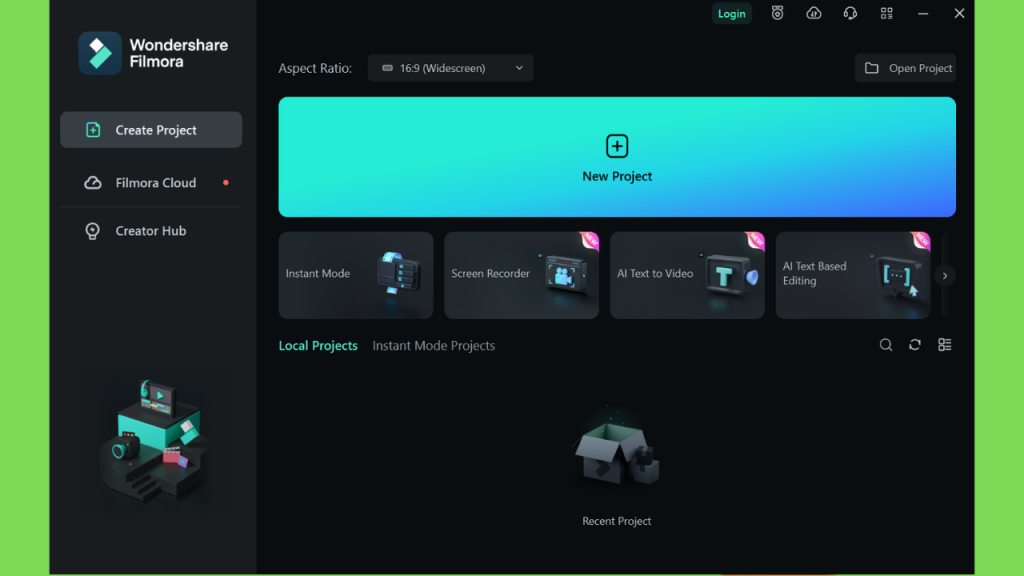This screenshot has width=1024, height=576.
Task: Click the plus icon above New Project
Action: click(x=617, y=146)
